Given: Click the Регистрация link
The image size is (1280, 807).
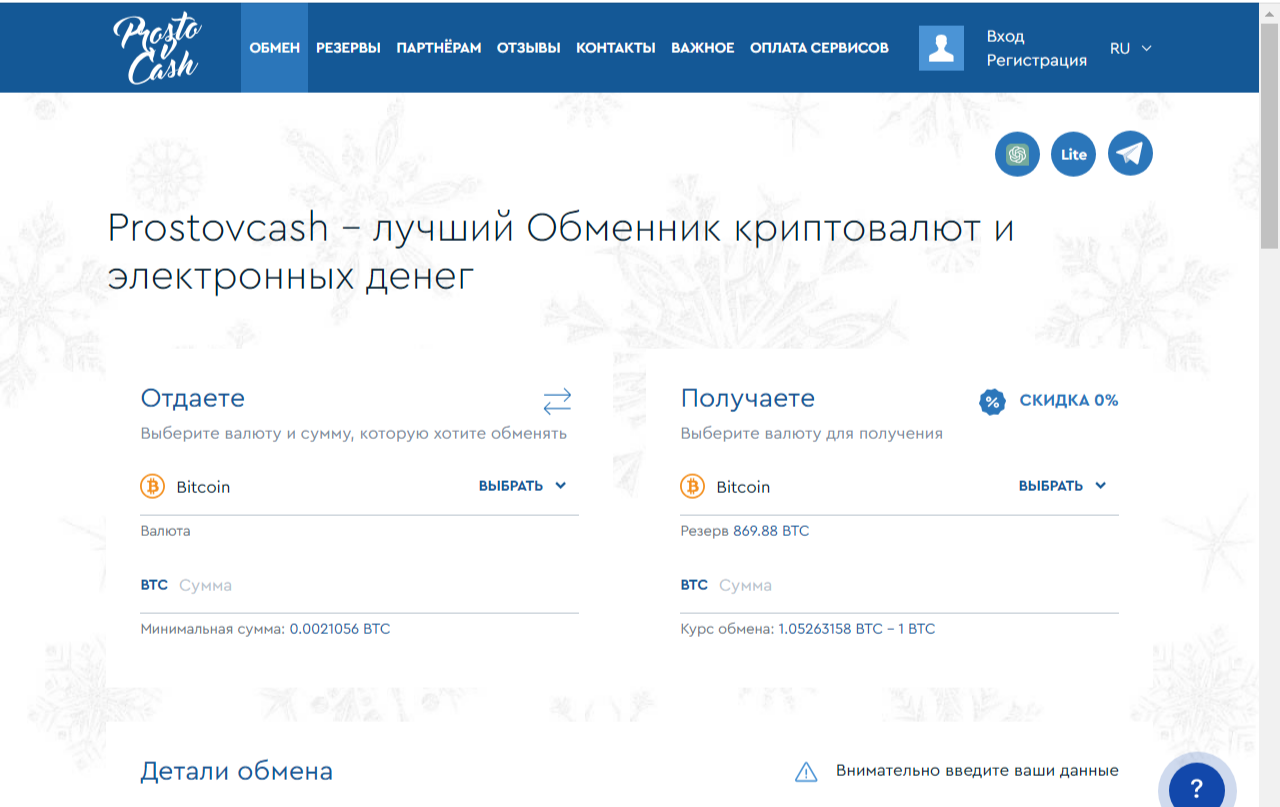Looking at the screenshot, I should (x=1036, y=60).
